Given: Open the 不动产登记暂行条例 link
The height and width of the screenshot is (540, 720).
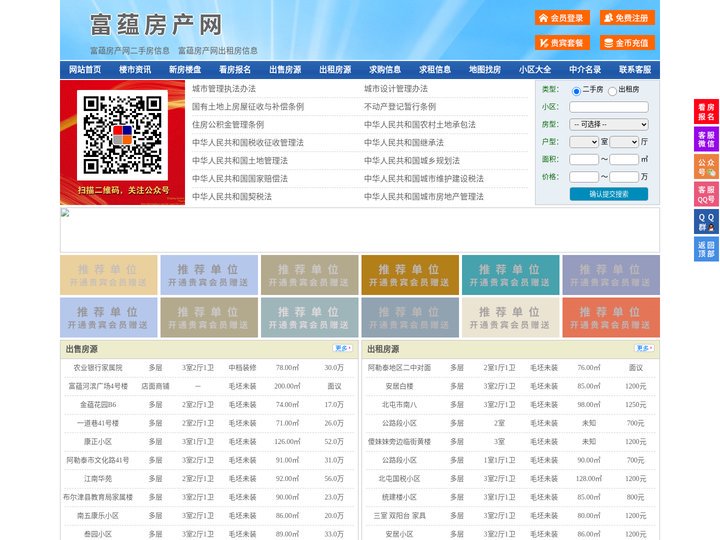Looking at the screenshot, I should (400, 107).
